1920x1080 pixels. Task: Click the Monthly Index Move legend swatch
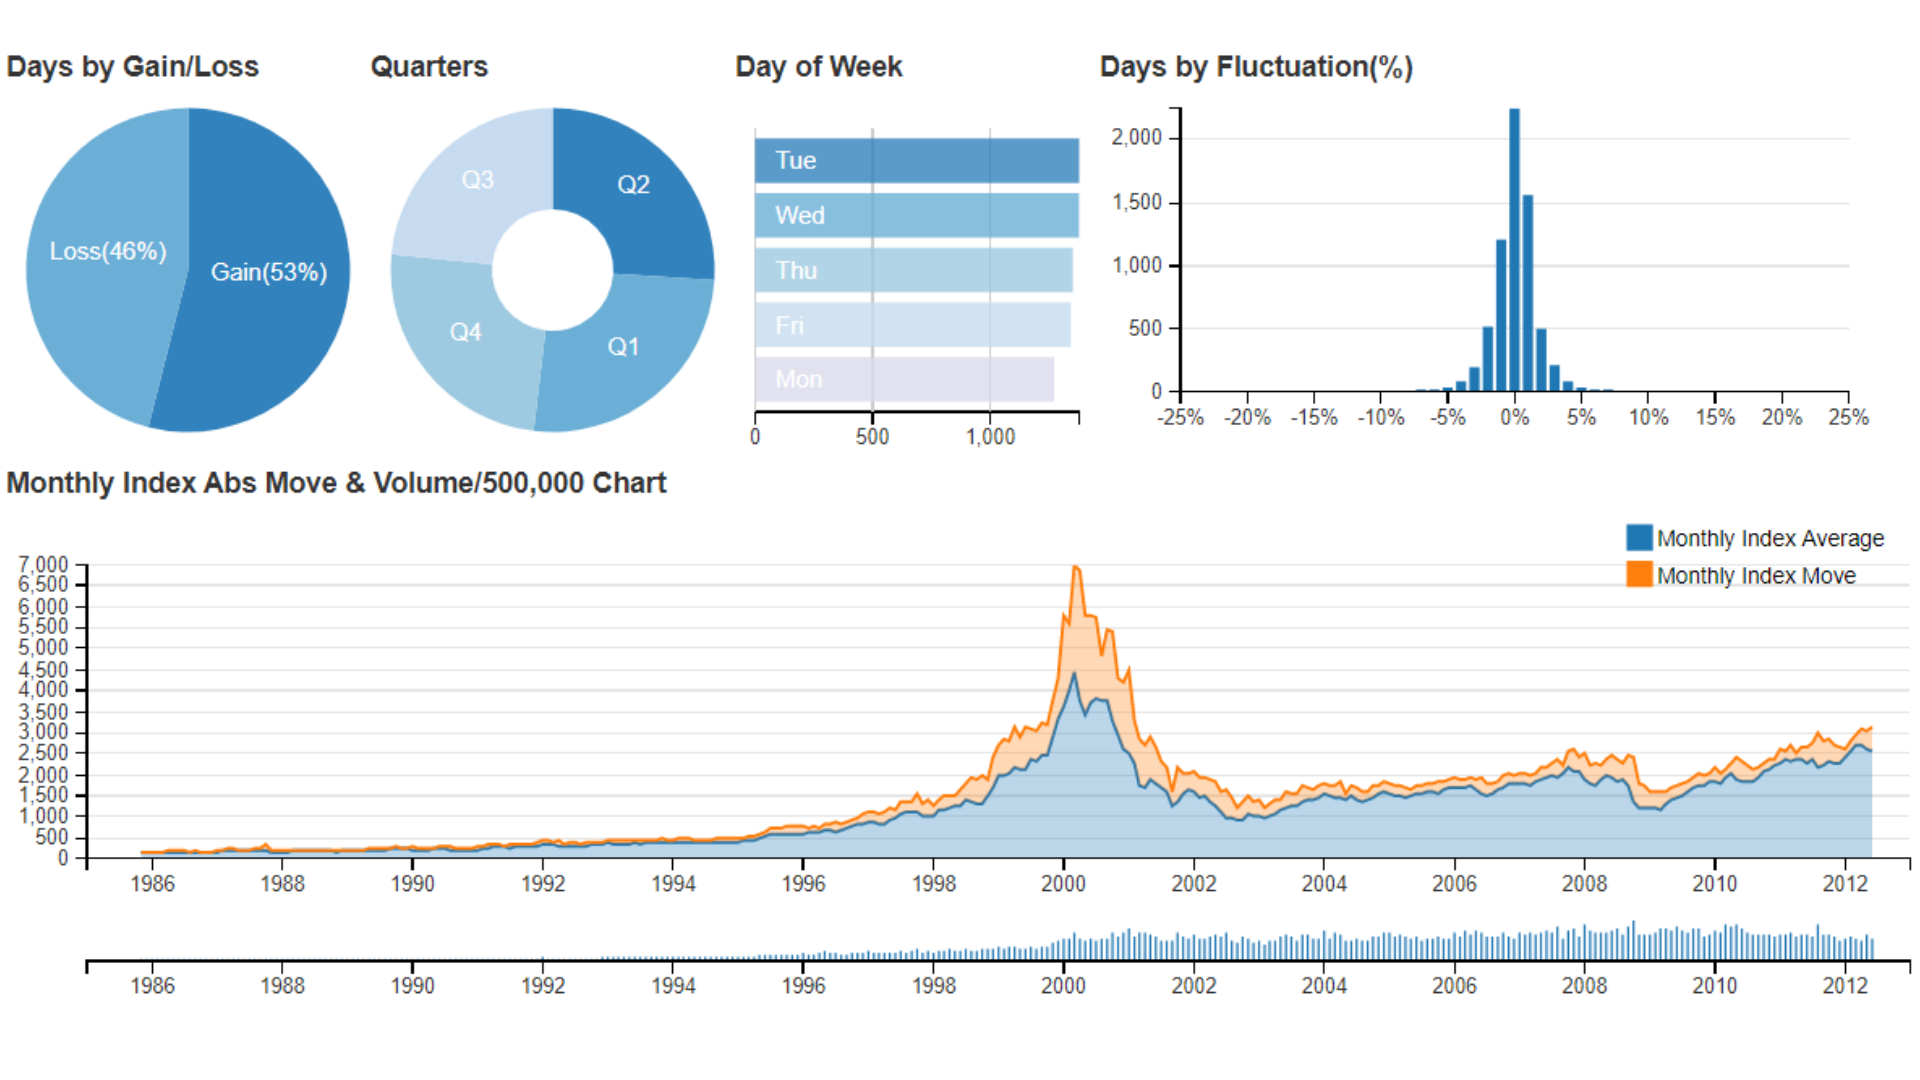1639,575
